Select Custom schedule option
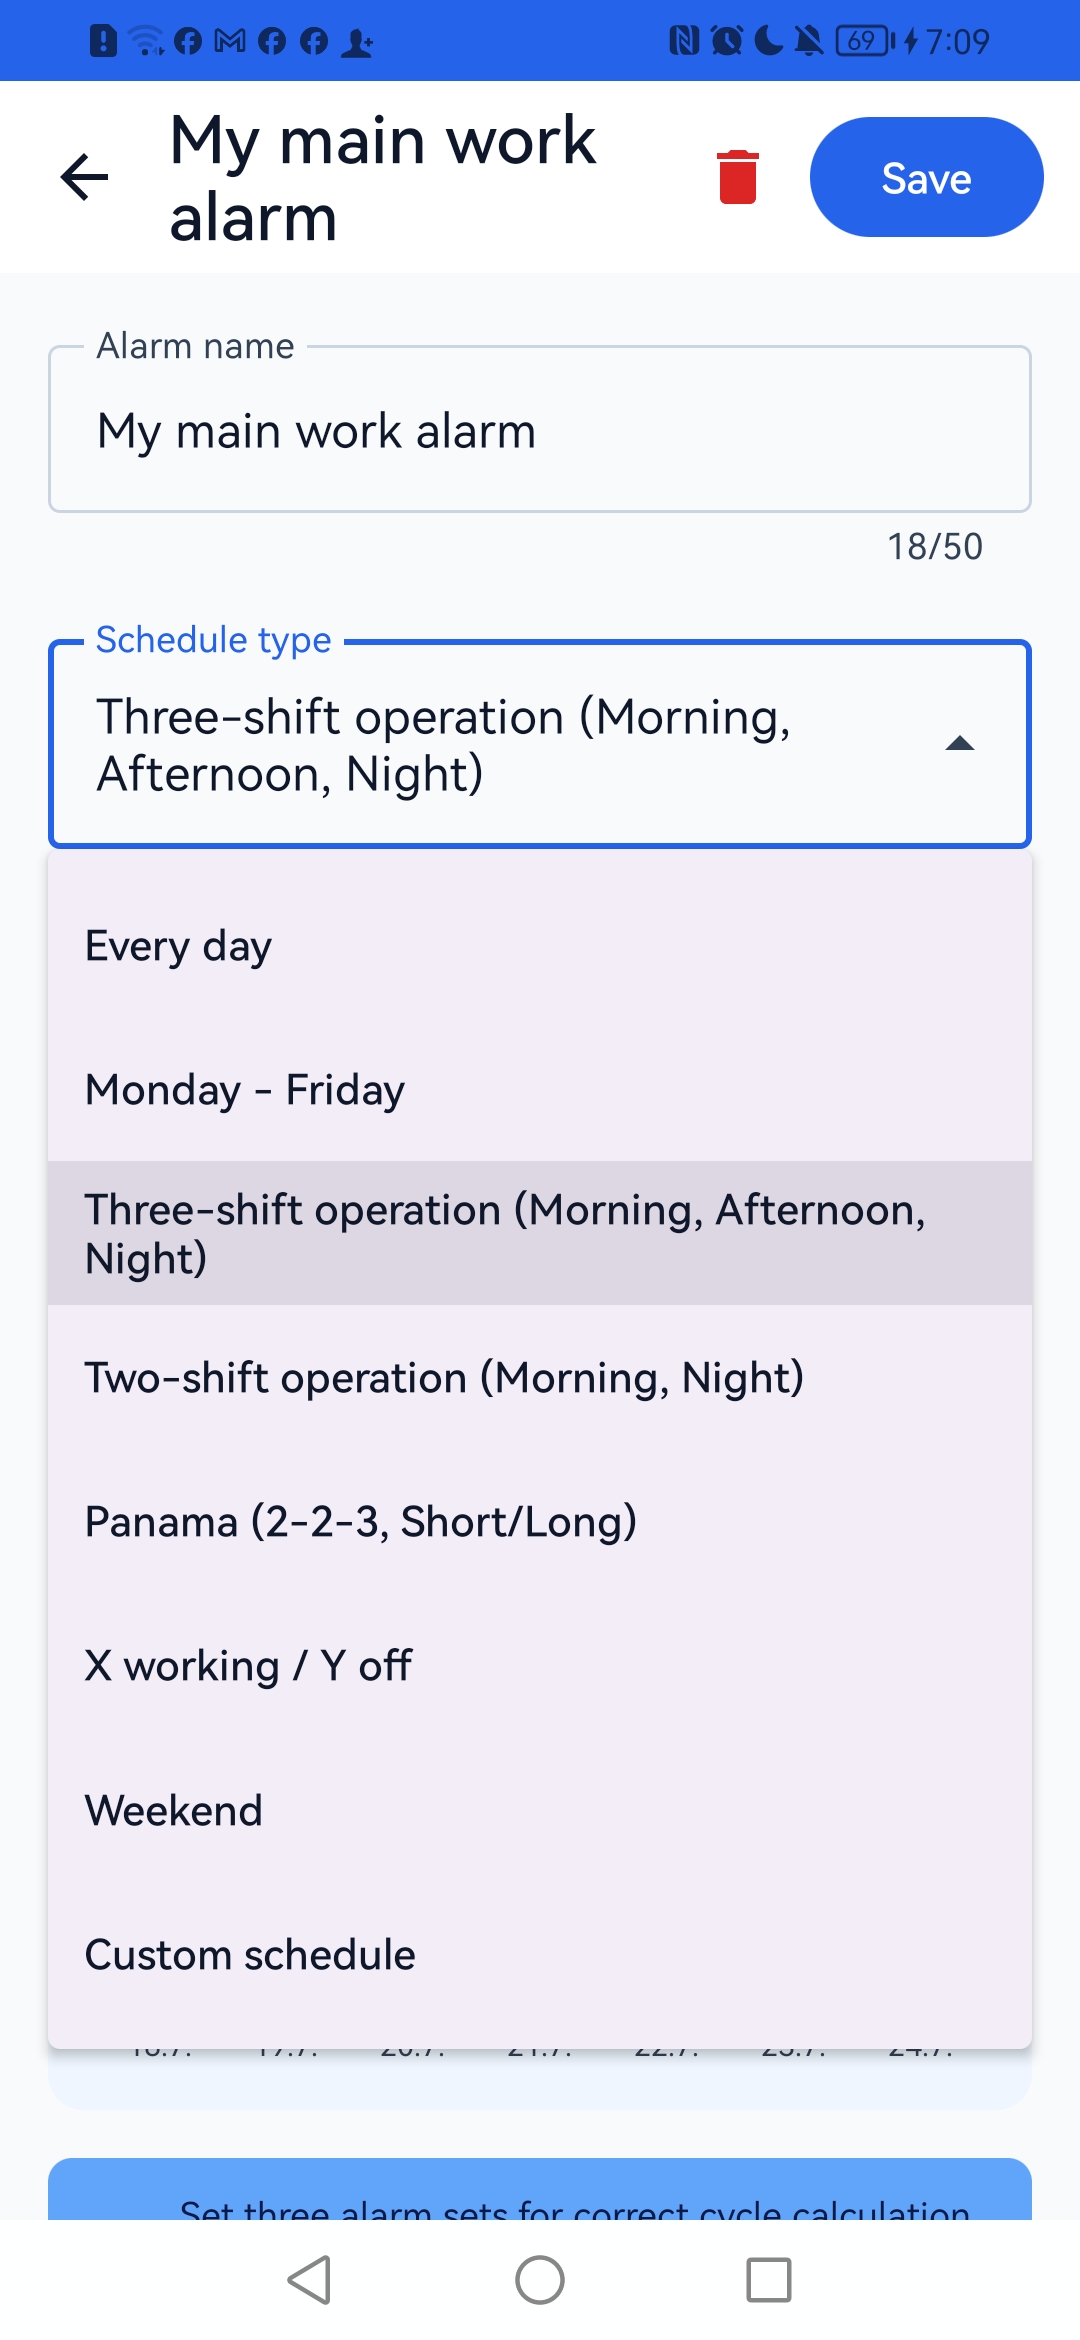Screen dimensions: 1080x2340 pyautogui.click(x=540, y=1954)
